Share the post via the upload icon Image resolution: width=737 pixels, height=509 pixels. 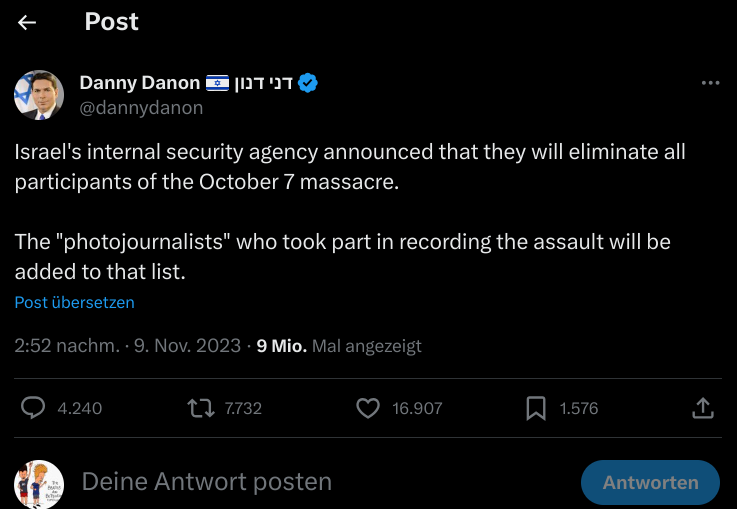703,407
